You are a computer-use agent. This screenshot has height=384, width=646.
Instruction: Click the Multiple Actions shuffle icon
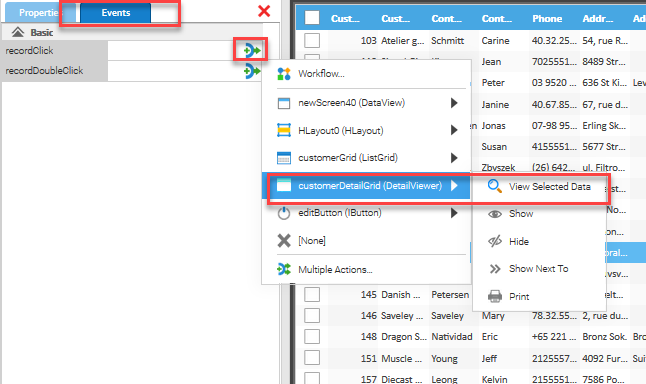(284, 269)
